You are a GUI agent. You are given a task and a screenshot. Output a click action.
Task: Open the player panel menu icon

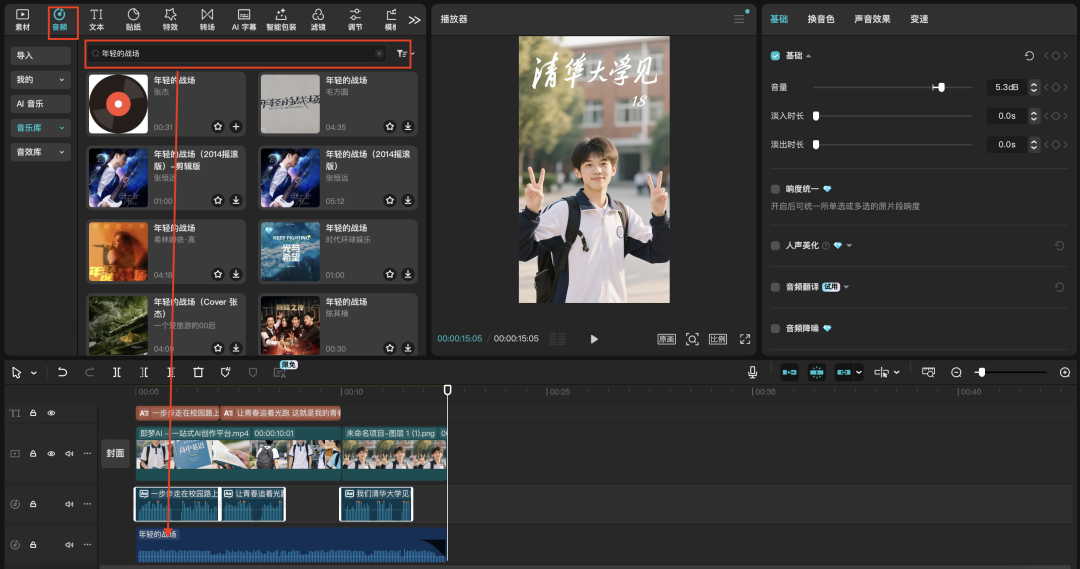pyautogui.click(x=739, y=19)
